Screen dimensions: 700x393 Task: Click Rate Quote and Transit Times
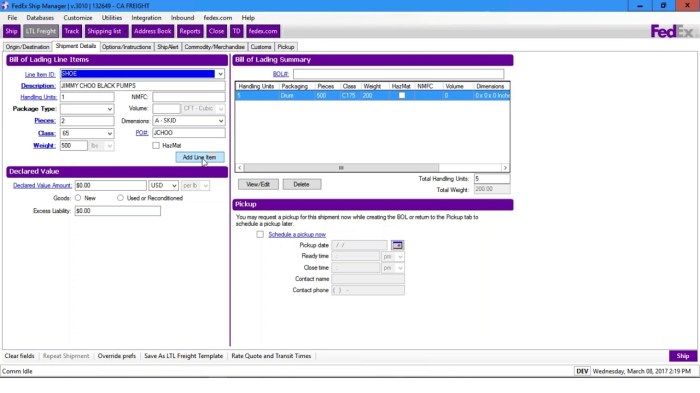click(271, 356)
